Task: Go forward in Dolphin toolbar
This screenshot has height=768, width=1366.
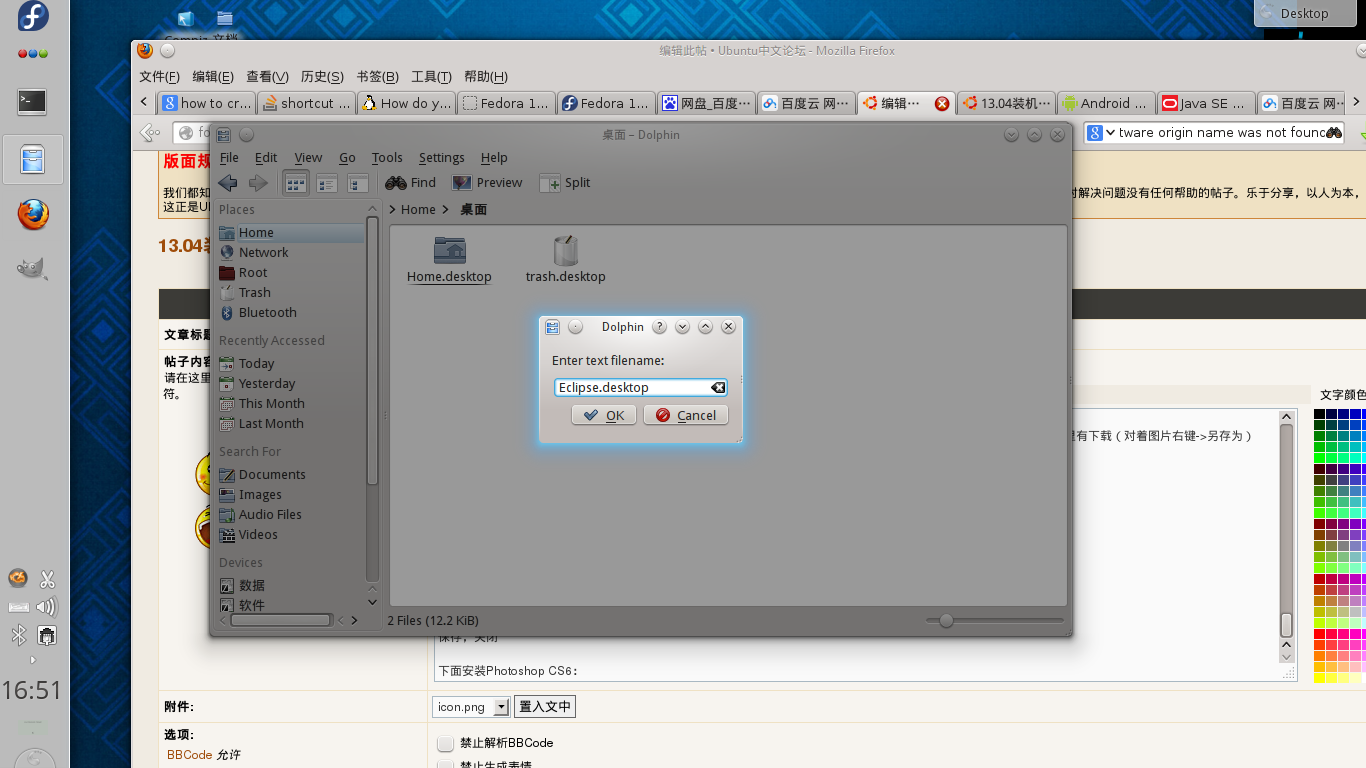Action: [x=258, y=183]
